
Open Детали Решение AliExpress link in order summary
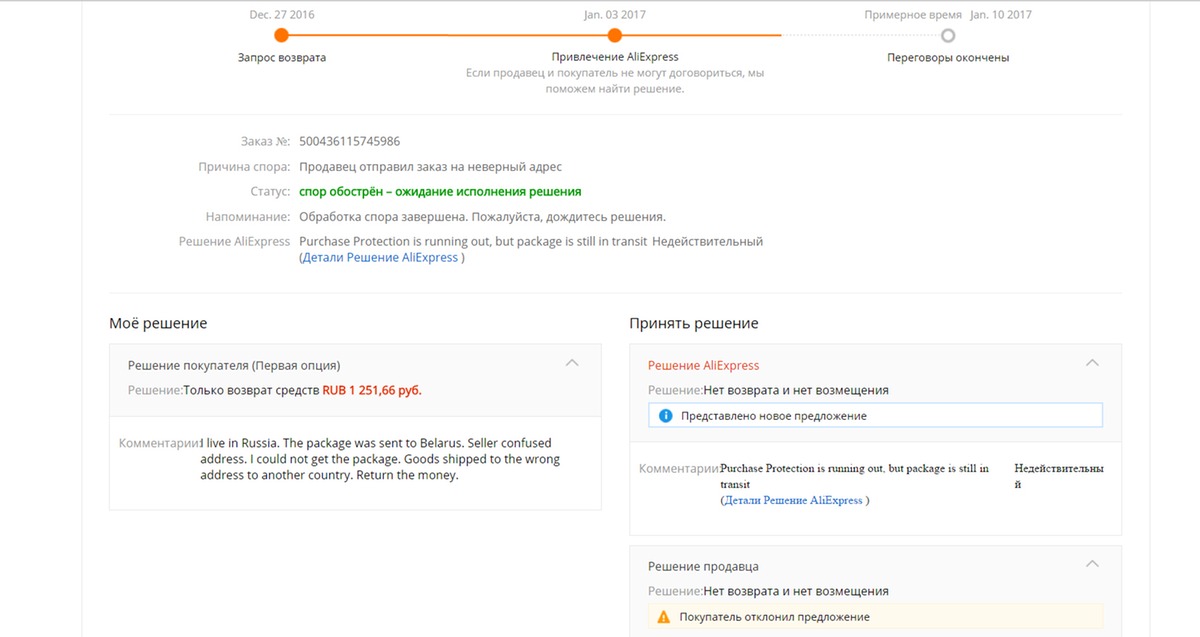click(380, 257)
